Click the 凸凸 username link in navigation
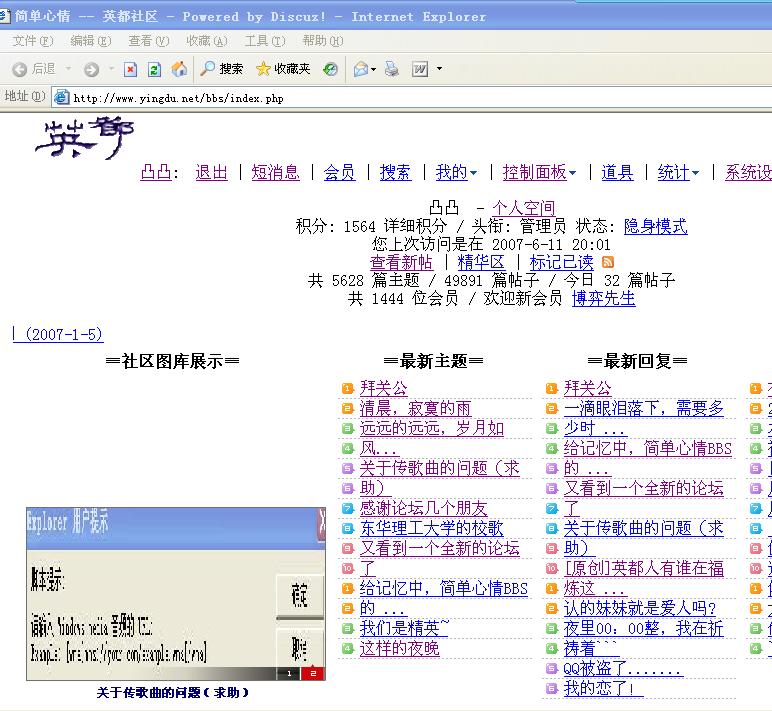The height and width of the screenshot is (711, 772). [156, 172]
